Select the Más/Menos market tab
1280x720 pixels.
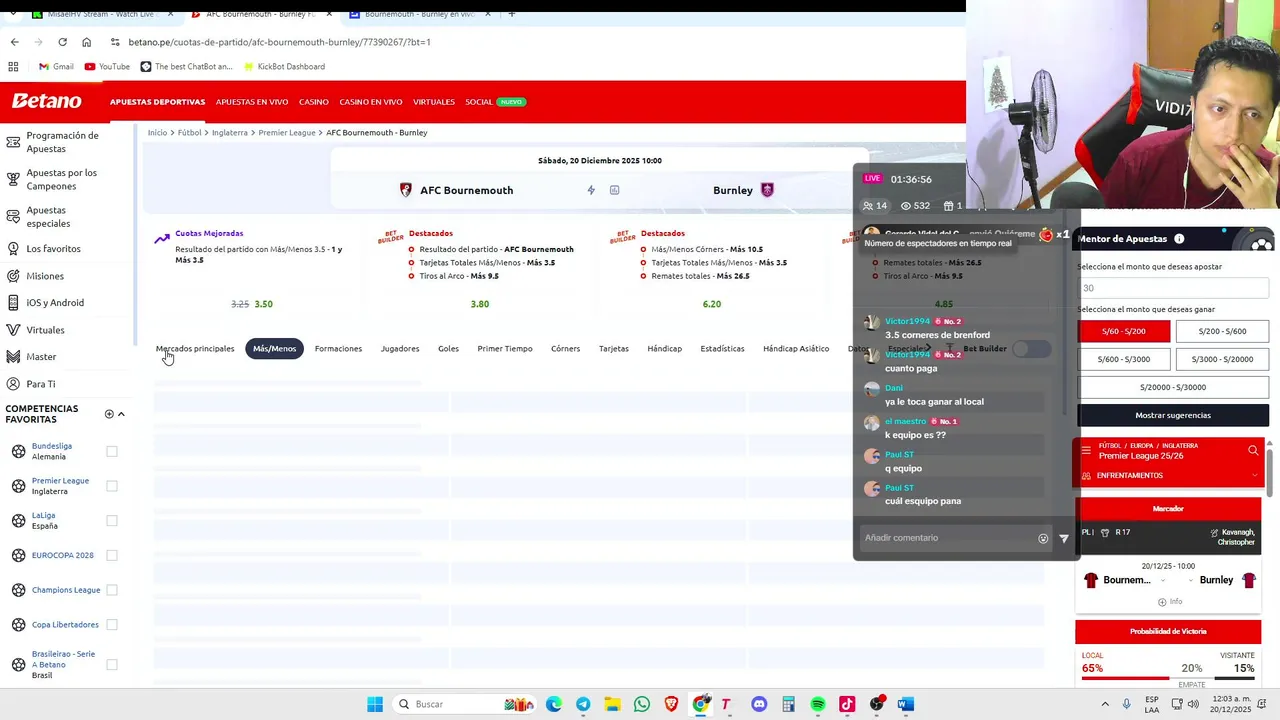pos(274,348)
